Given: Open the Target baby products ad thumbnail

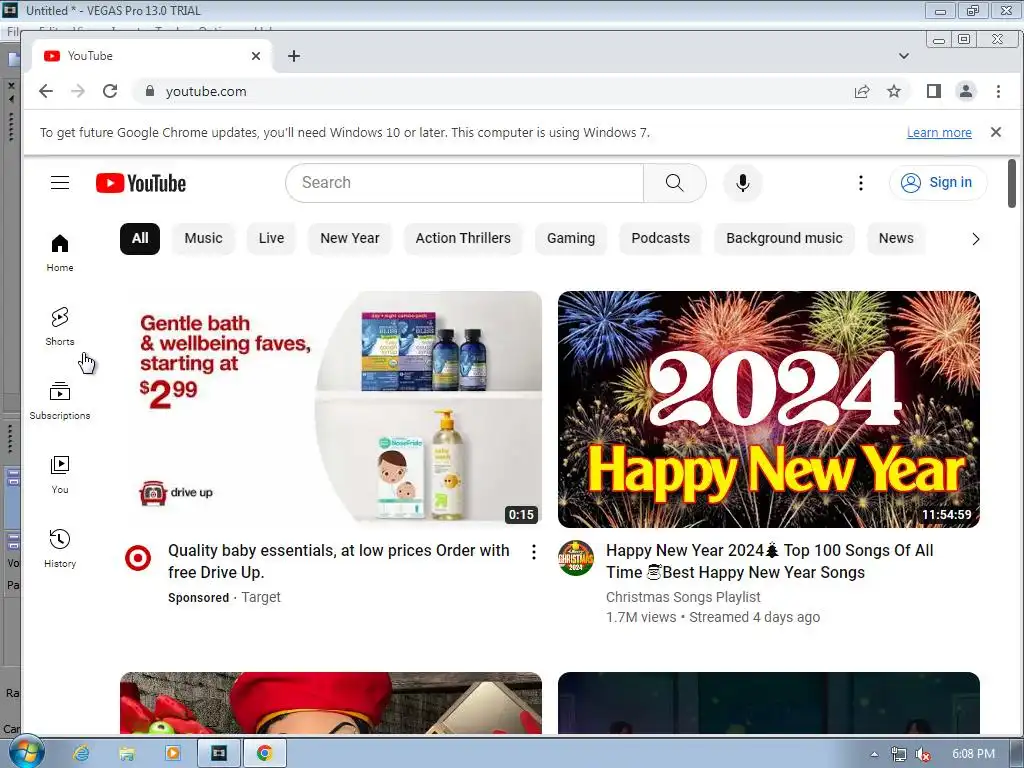Looking at the screenshot, I should (331, 409).
